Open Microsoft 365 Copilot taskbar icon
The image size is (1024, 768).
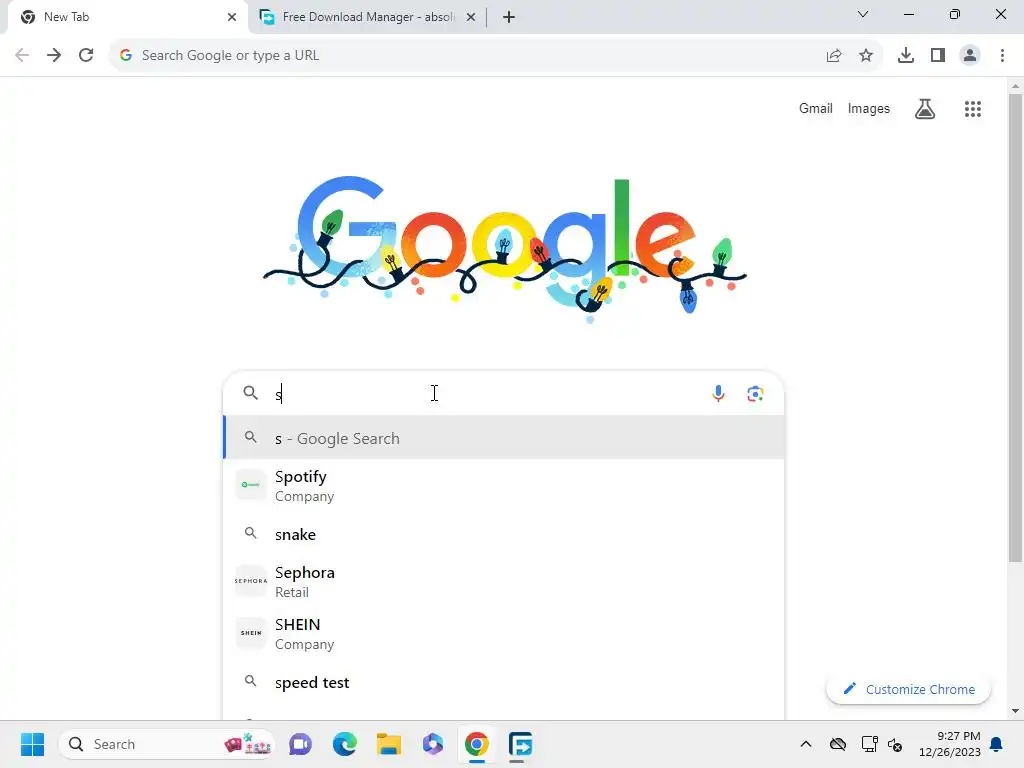[x=433, y=744]
